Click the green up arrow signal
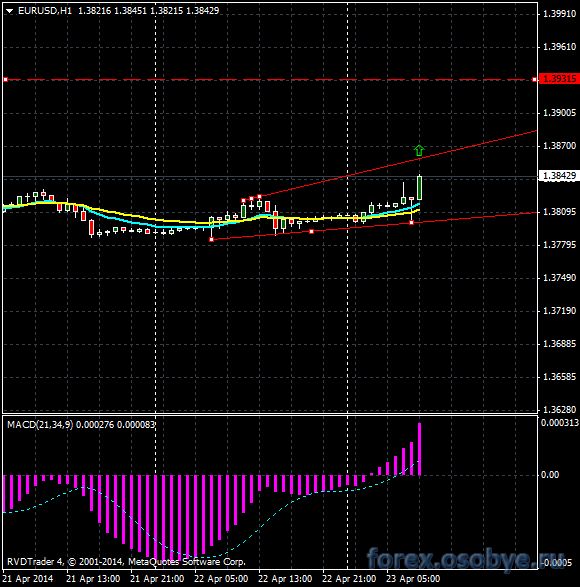 pos(419,150)
